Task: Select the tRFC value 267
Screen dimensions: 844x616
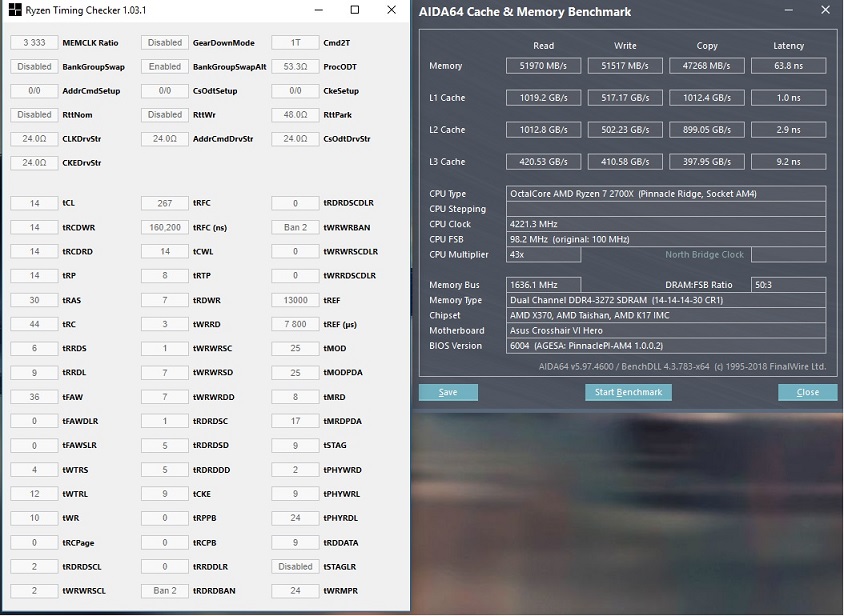Action: click(x=165, y=203)
